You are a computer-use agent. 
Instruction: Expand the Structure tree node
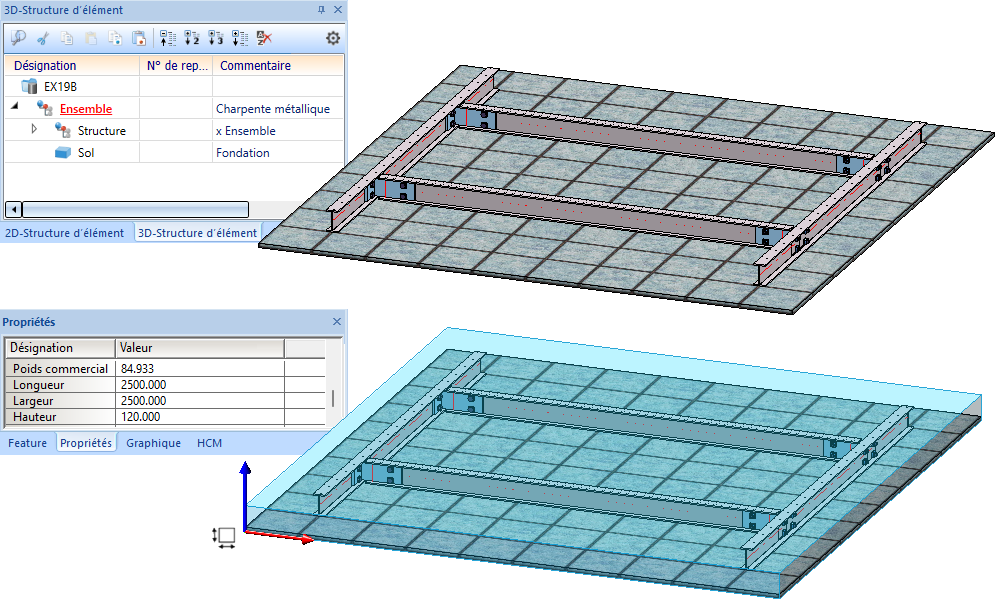(x=34, y=129)
